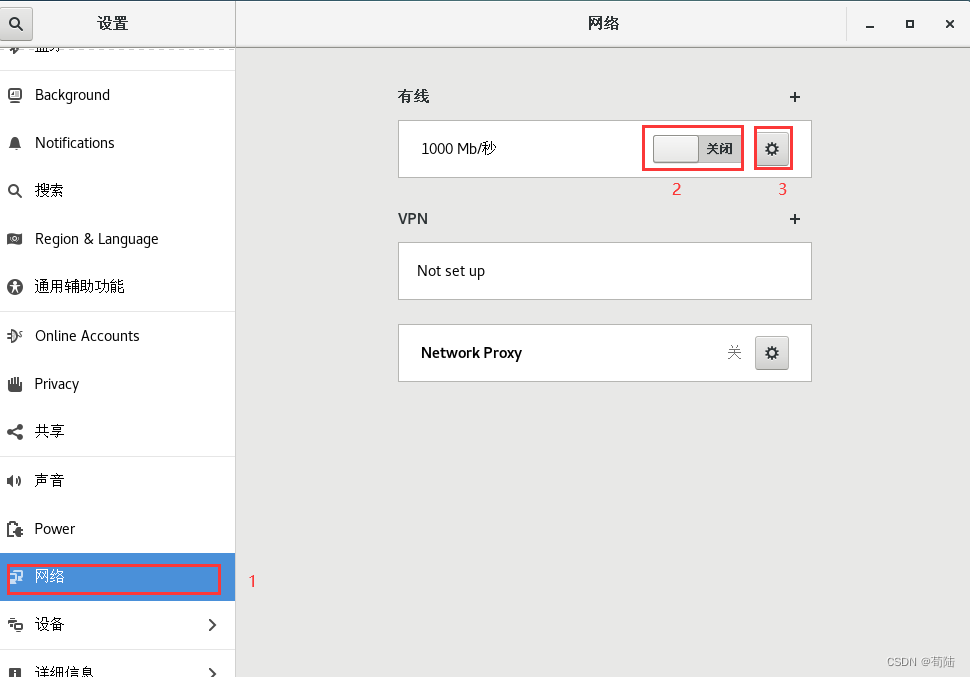Open 共享 sharing settings
This screenshot has width=970, height=677.
pyautogui.click(x=118, y=431)
